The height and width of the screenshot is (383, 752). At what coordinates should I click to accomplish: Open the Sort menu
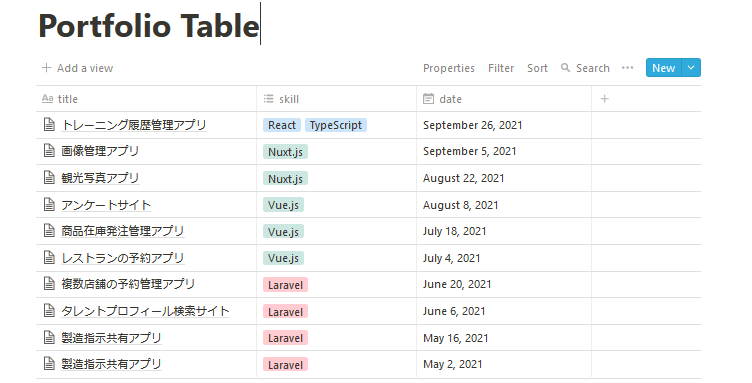(537, 68)
